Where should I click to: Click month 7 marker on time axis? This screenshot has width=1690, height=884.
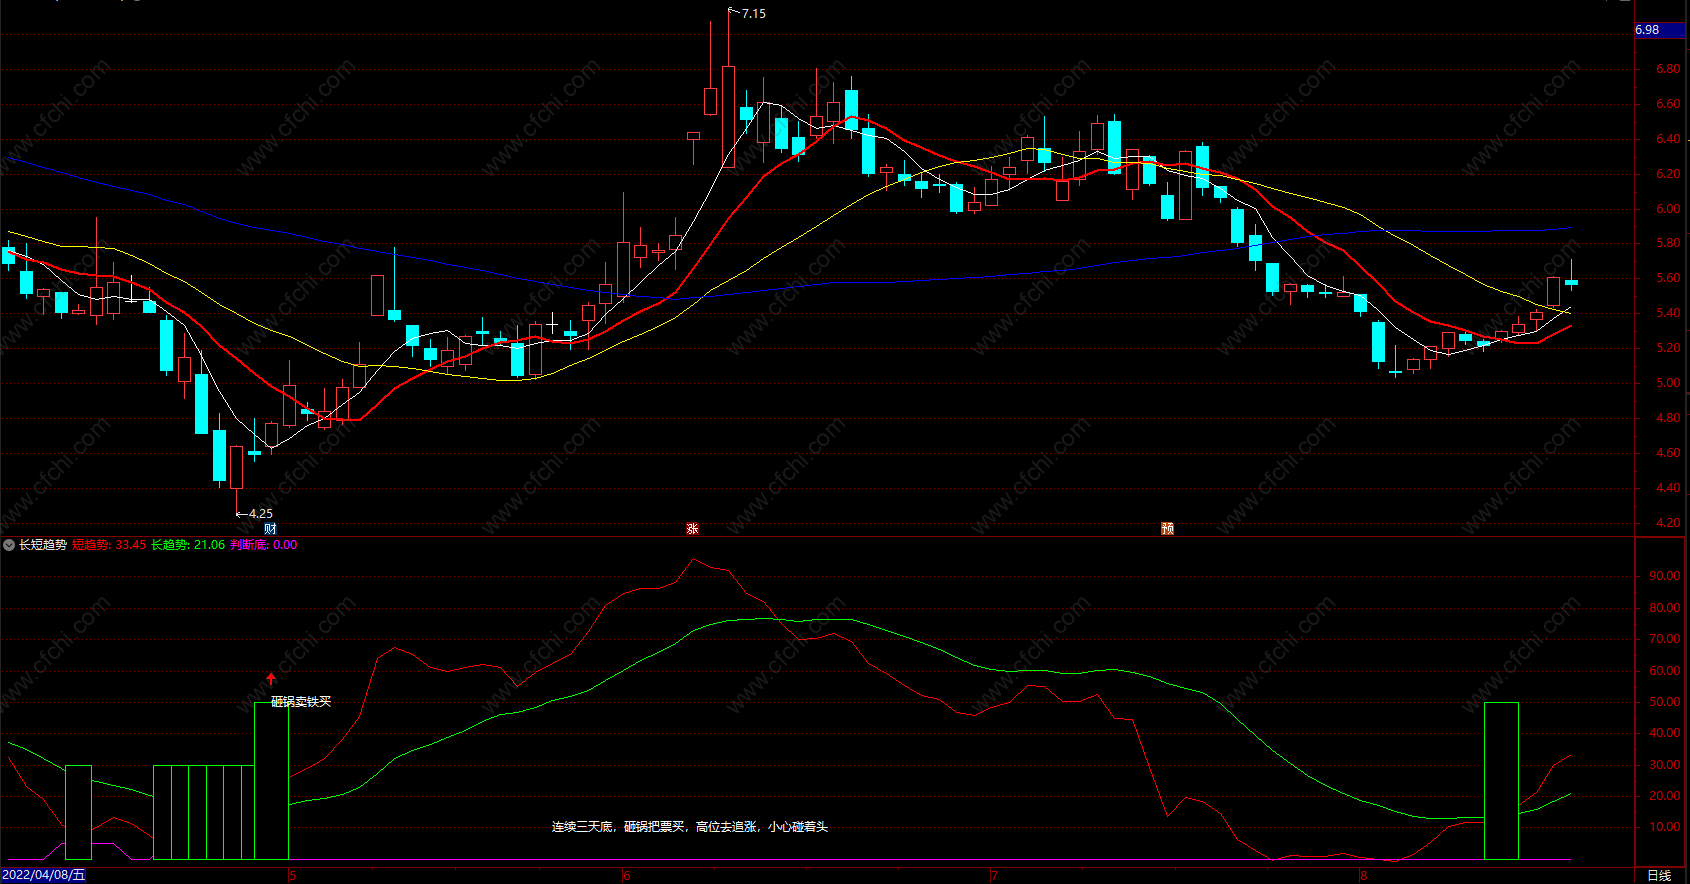tap(994, 876)
